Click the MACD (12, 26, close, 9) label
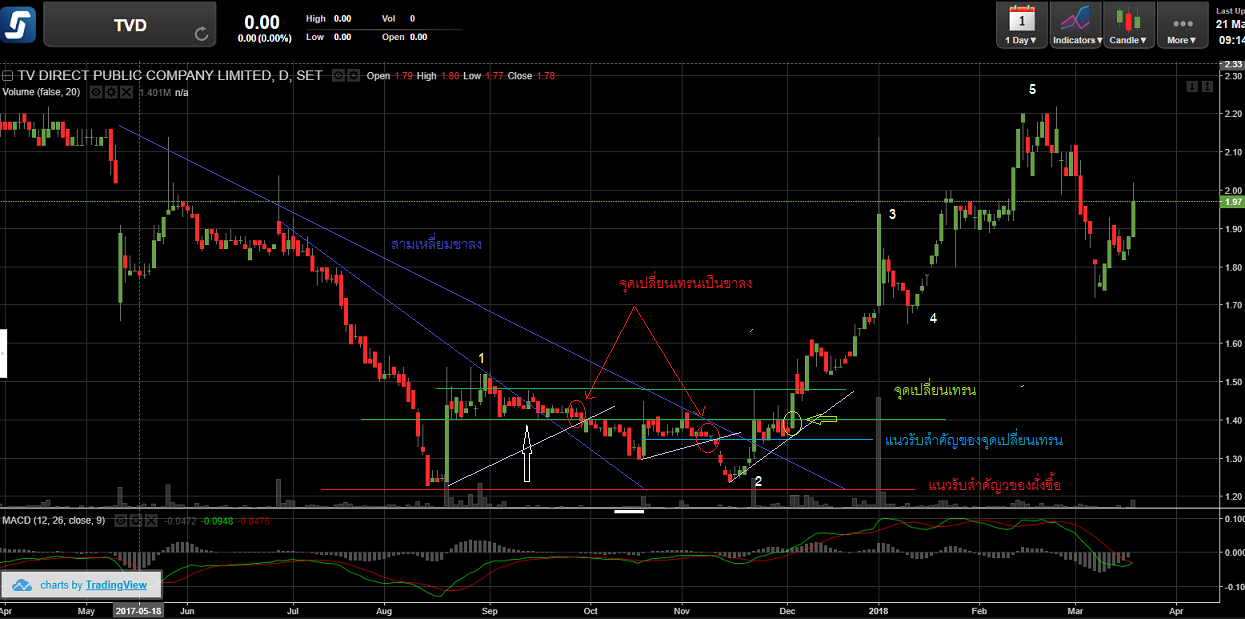The height and width of the screenshot is (619, 1245). pyautogui.click(x=56, y=521)
